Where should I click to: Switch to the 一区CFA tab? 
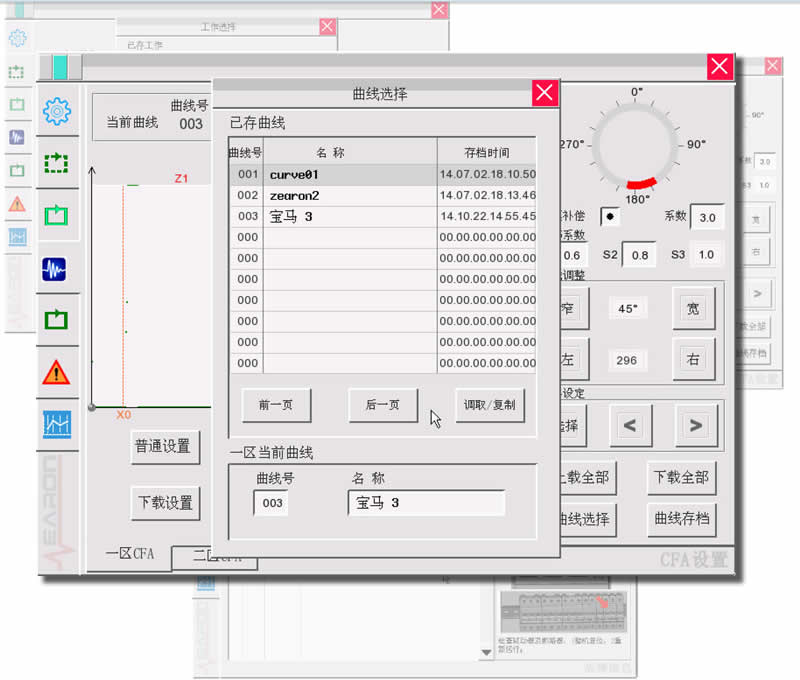(x=130, y=555)
